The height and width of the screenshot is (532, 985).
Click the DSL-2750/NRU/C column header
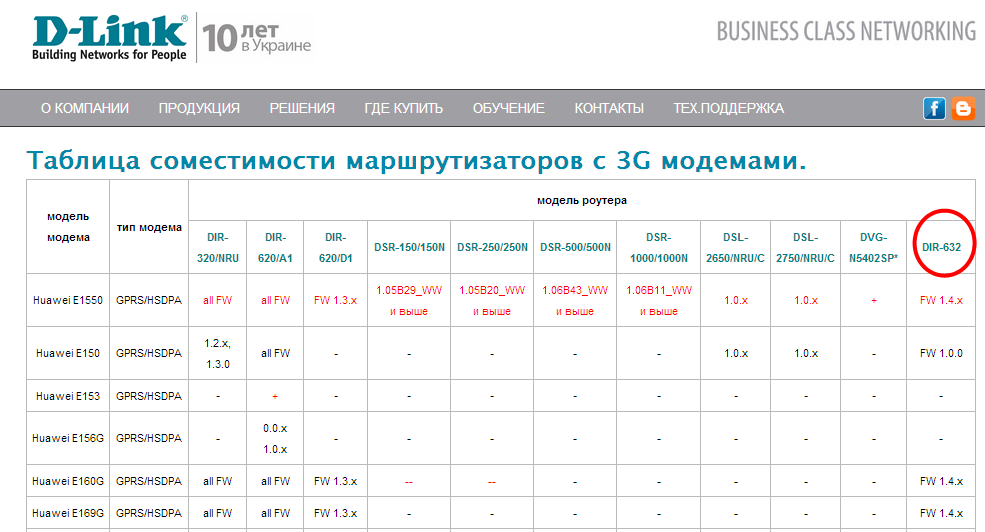pyautogui.click(x=805, y=247)
